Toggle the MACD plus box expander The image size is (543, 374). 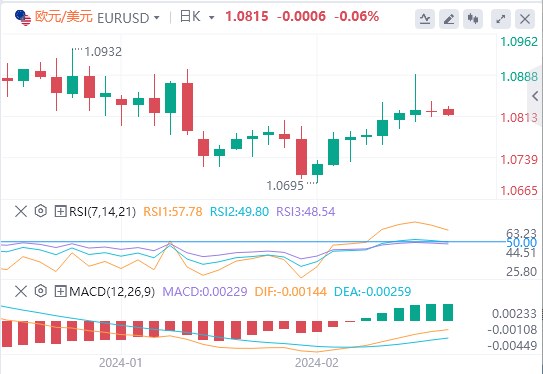[60, 291]
